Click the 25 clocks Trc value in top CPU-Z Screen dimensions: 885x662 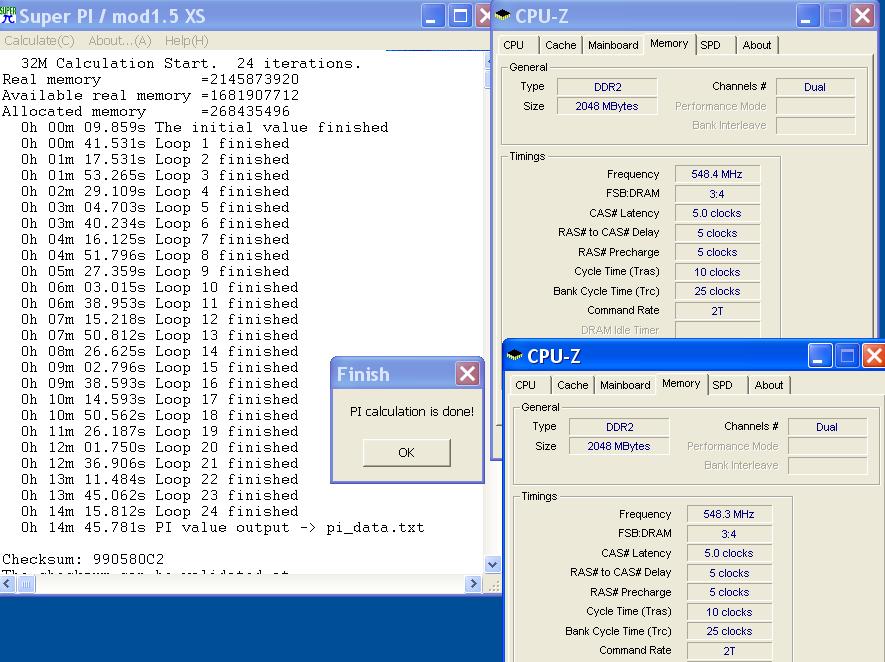tap(717, 291)
